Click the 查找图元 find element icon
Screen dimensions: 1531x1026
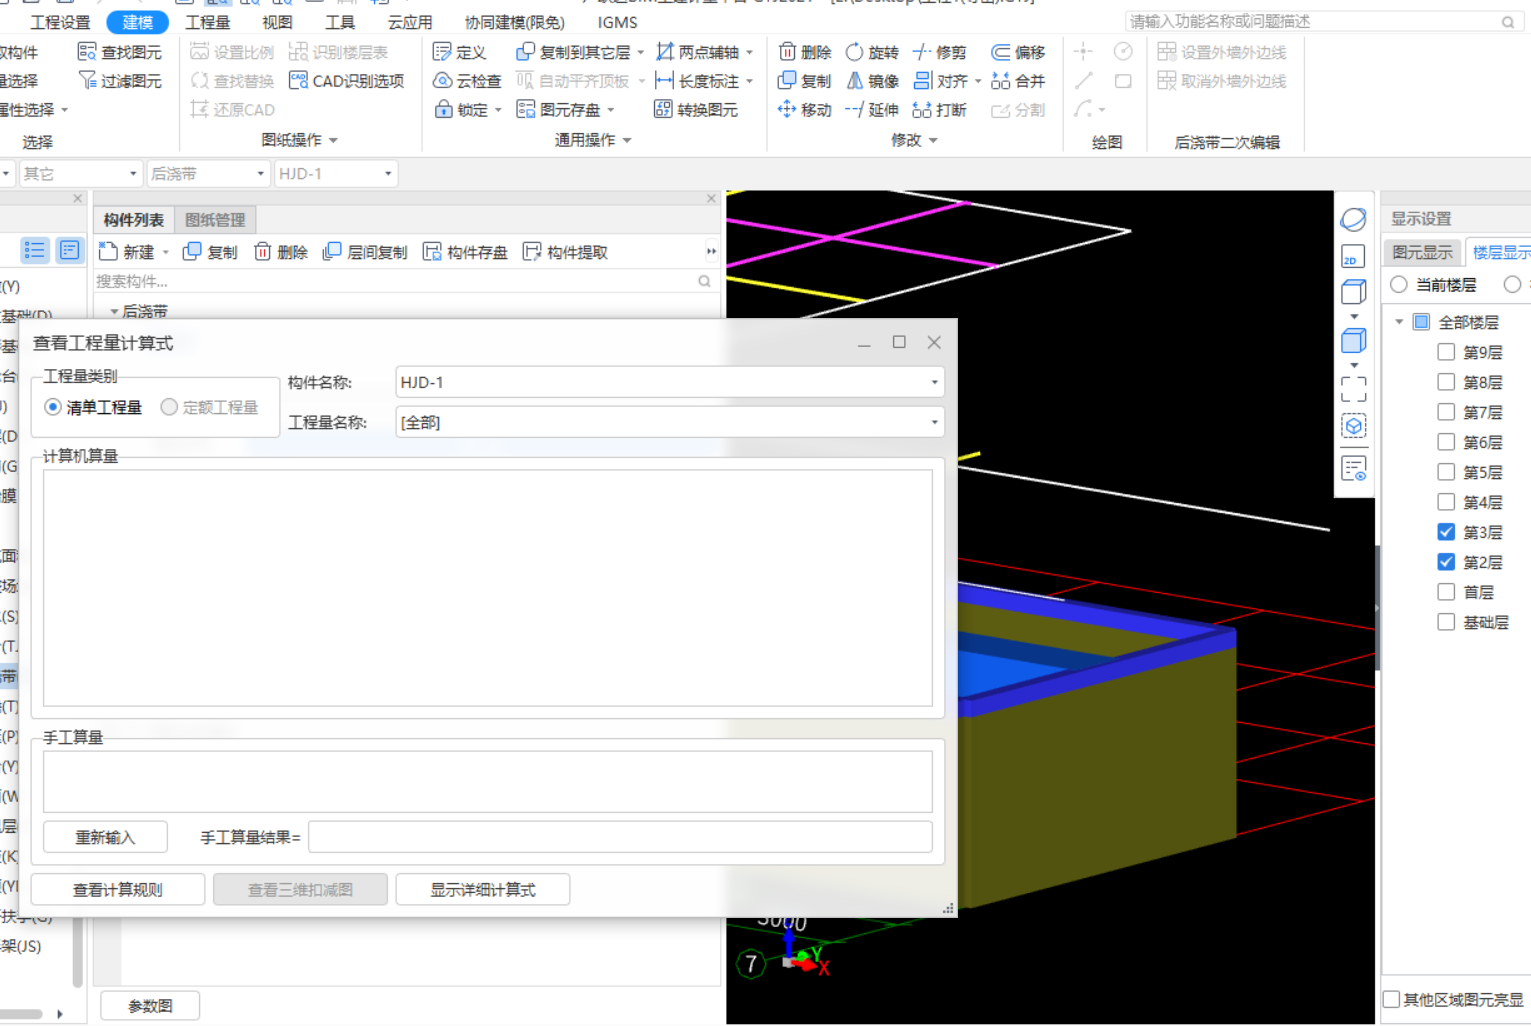tap(87, 52)
